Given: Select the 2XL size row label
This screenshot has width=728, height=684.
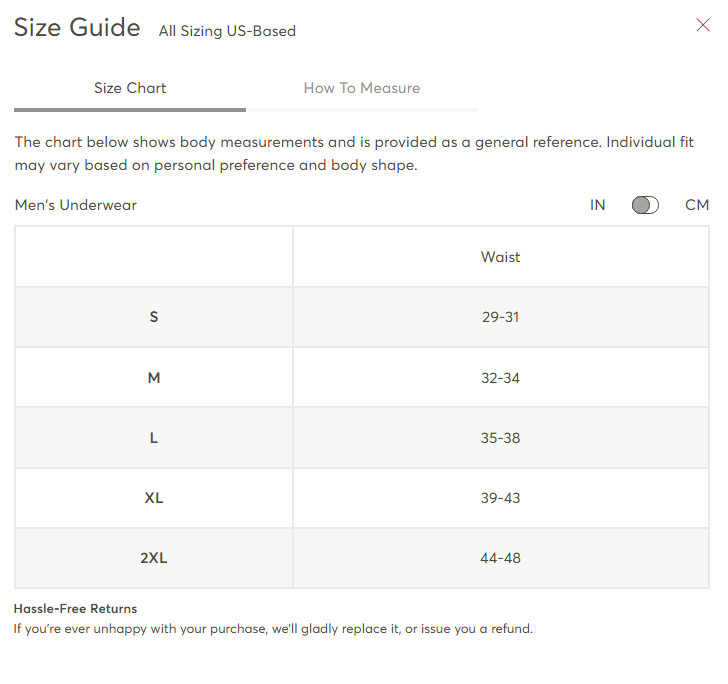Looking at the screenshot, I should 154,558.
